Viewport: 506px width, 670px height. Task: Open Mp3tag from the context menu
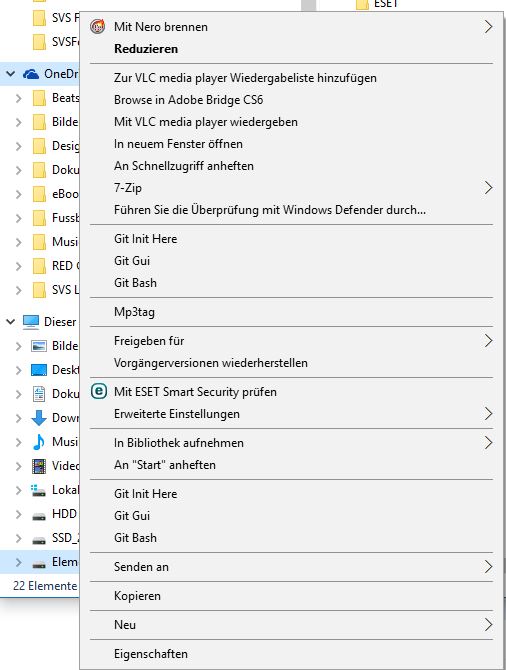point(291,312)
